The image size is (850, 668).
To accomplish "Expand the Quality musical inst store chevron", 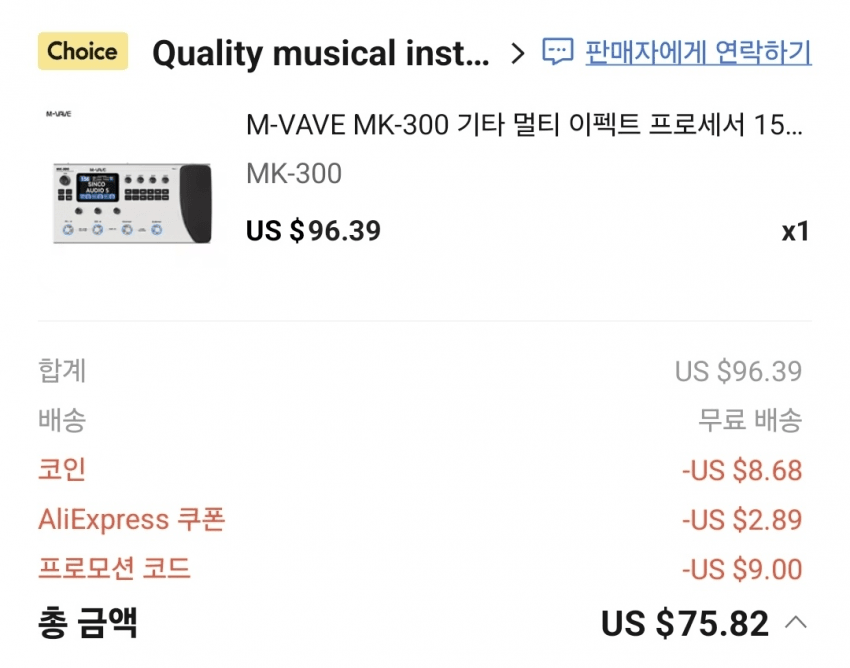I will click(517, 53).
